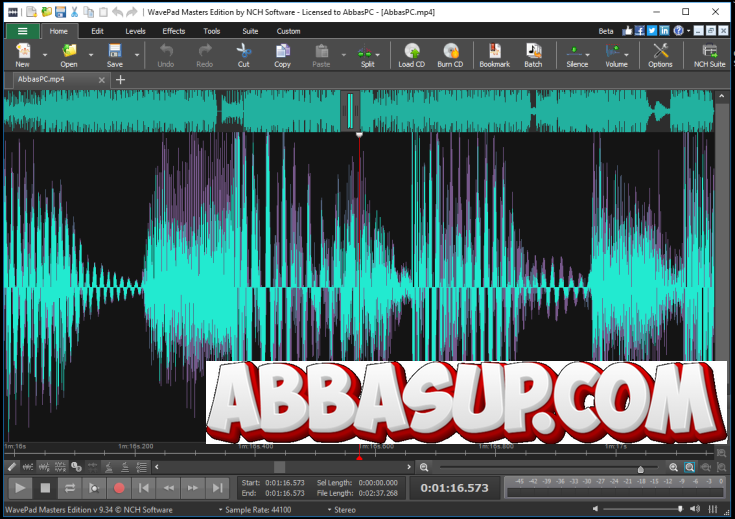Open the Batch converter icon

[533, 51]
